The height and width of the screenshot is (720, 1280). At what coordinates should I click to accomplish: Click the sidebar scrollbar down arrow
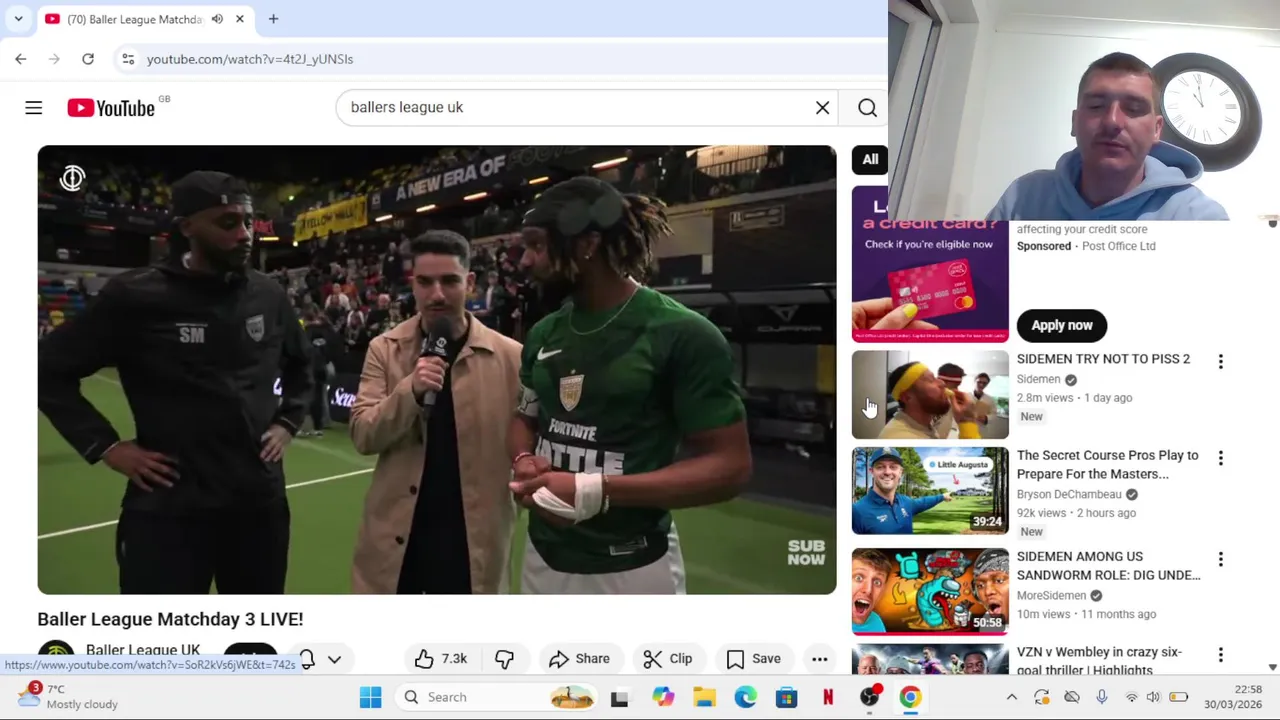tap(1272, 666)
